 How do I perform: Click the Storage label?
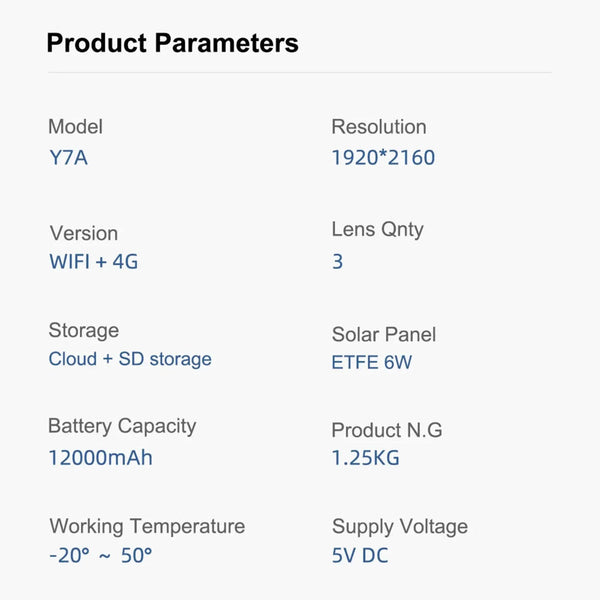tap(83, 330)
